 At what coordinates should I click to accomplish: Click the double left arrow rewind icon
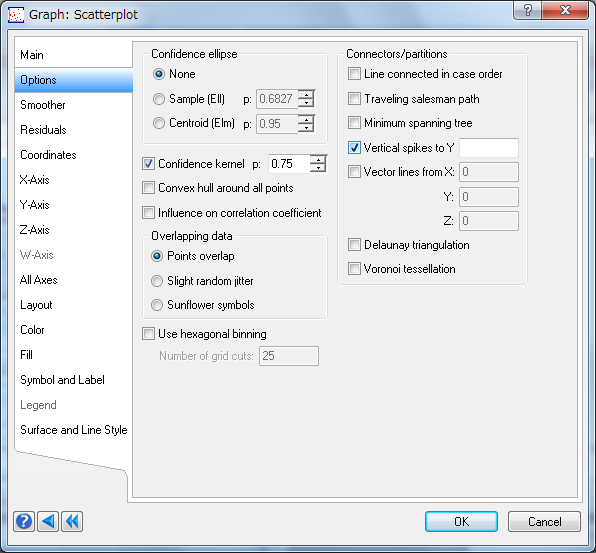click(72, 521)
